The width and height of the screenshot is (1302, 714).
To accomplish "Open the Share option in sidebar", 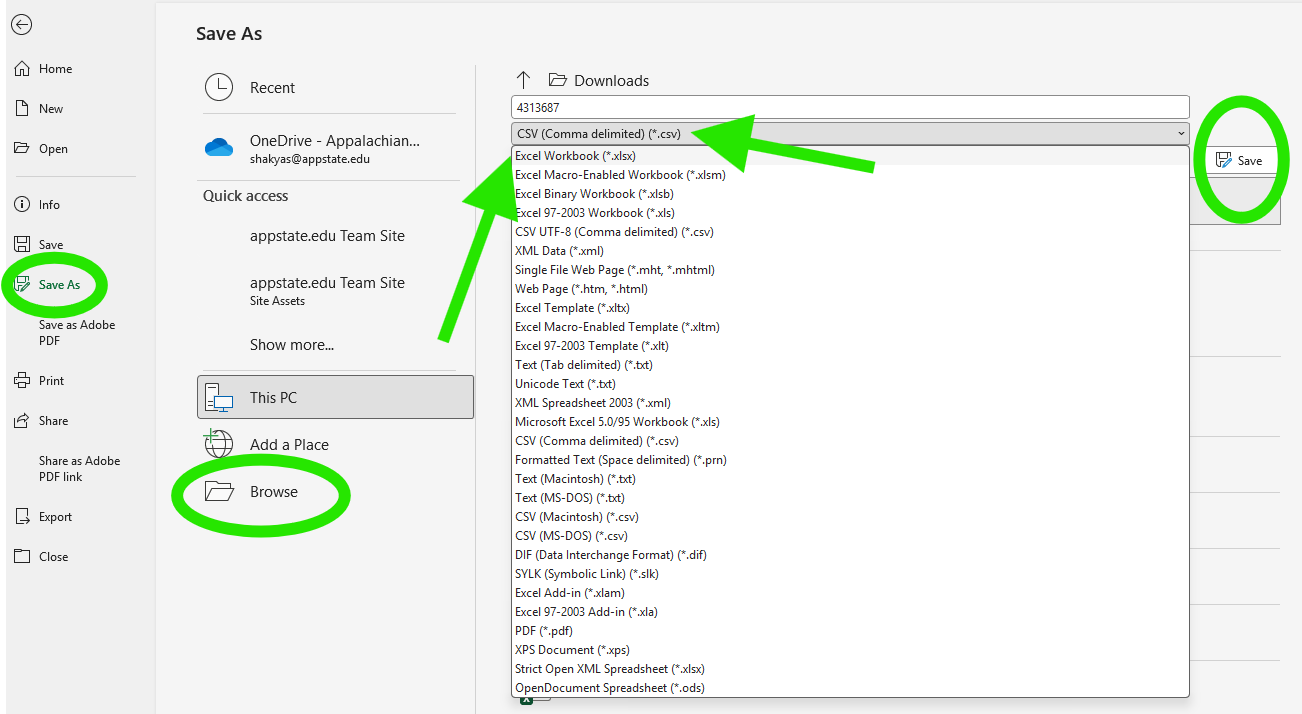I will click(53, 421).
